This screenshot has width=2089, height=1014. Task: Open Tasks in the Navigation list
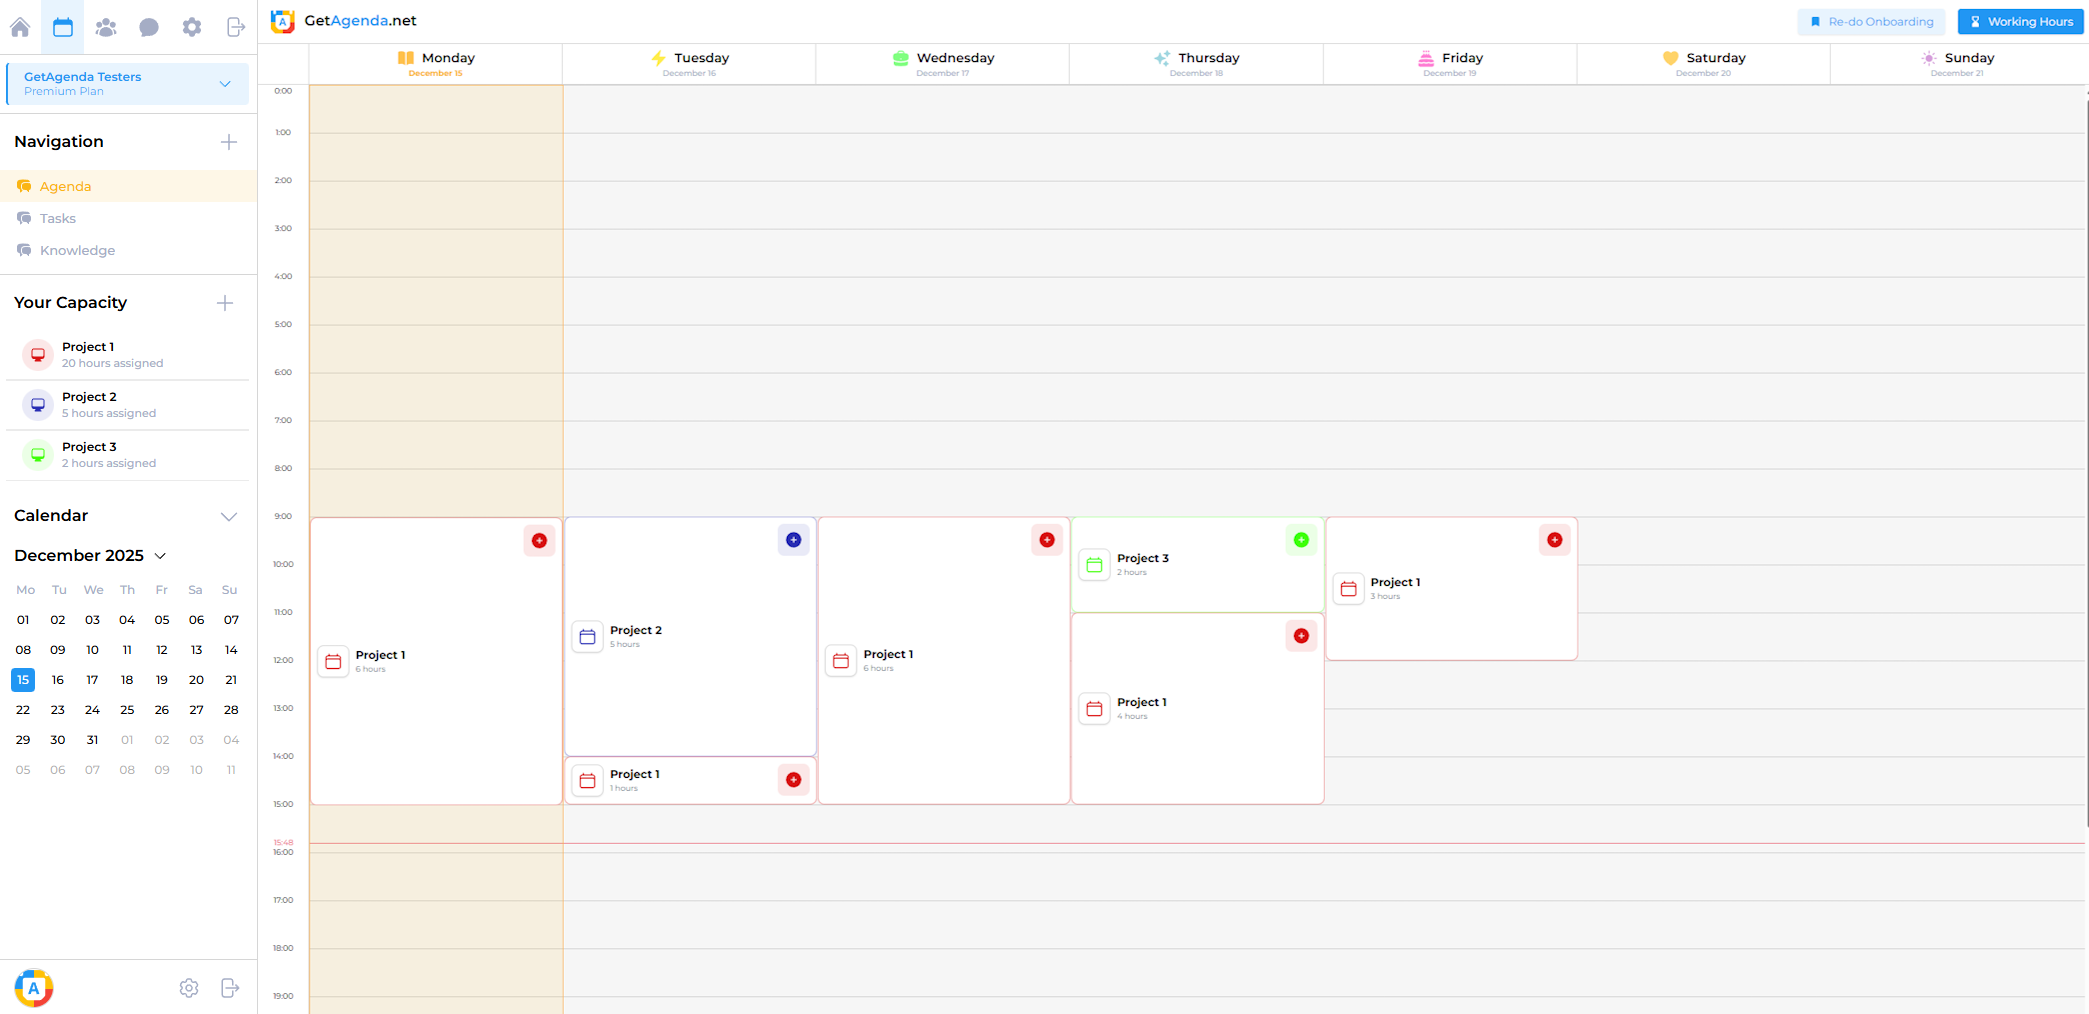(x=128, y=218)
